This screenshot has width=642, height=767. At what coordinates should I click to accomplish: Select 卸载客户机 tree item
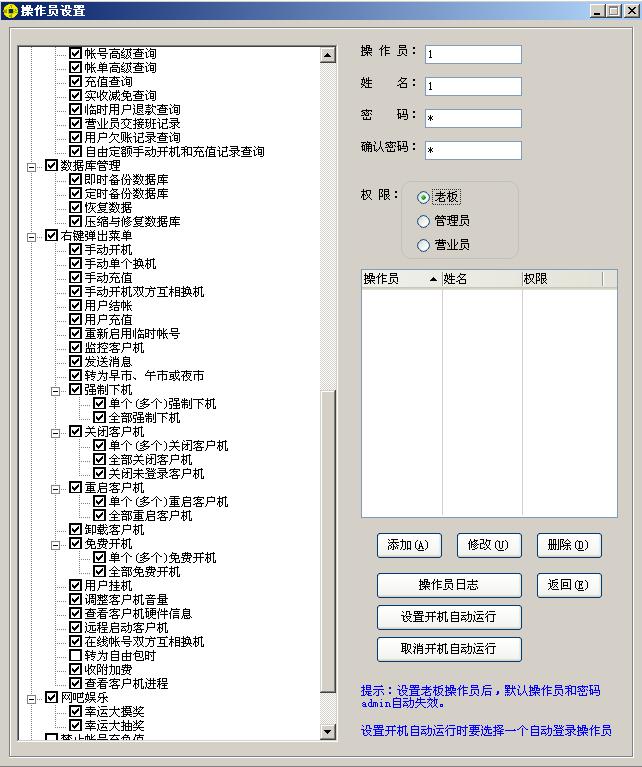click(114, 529)
